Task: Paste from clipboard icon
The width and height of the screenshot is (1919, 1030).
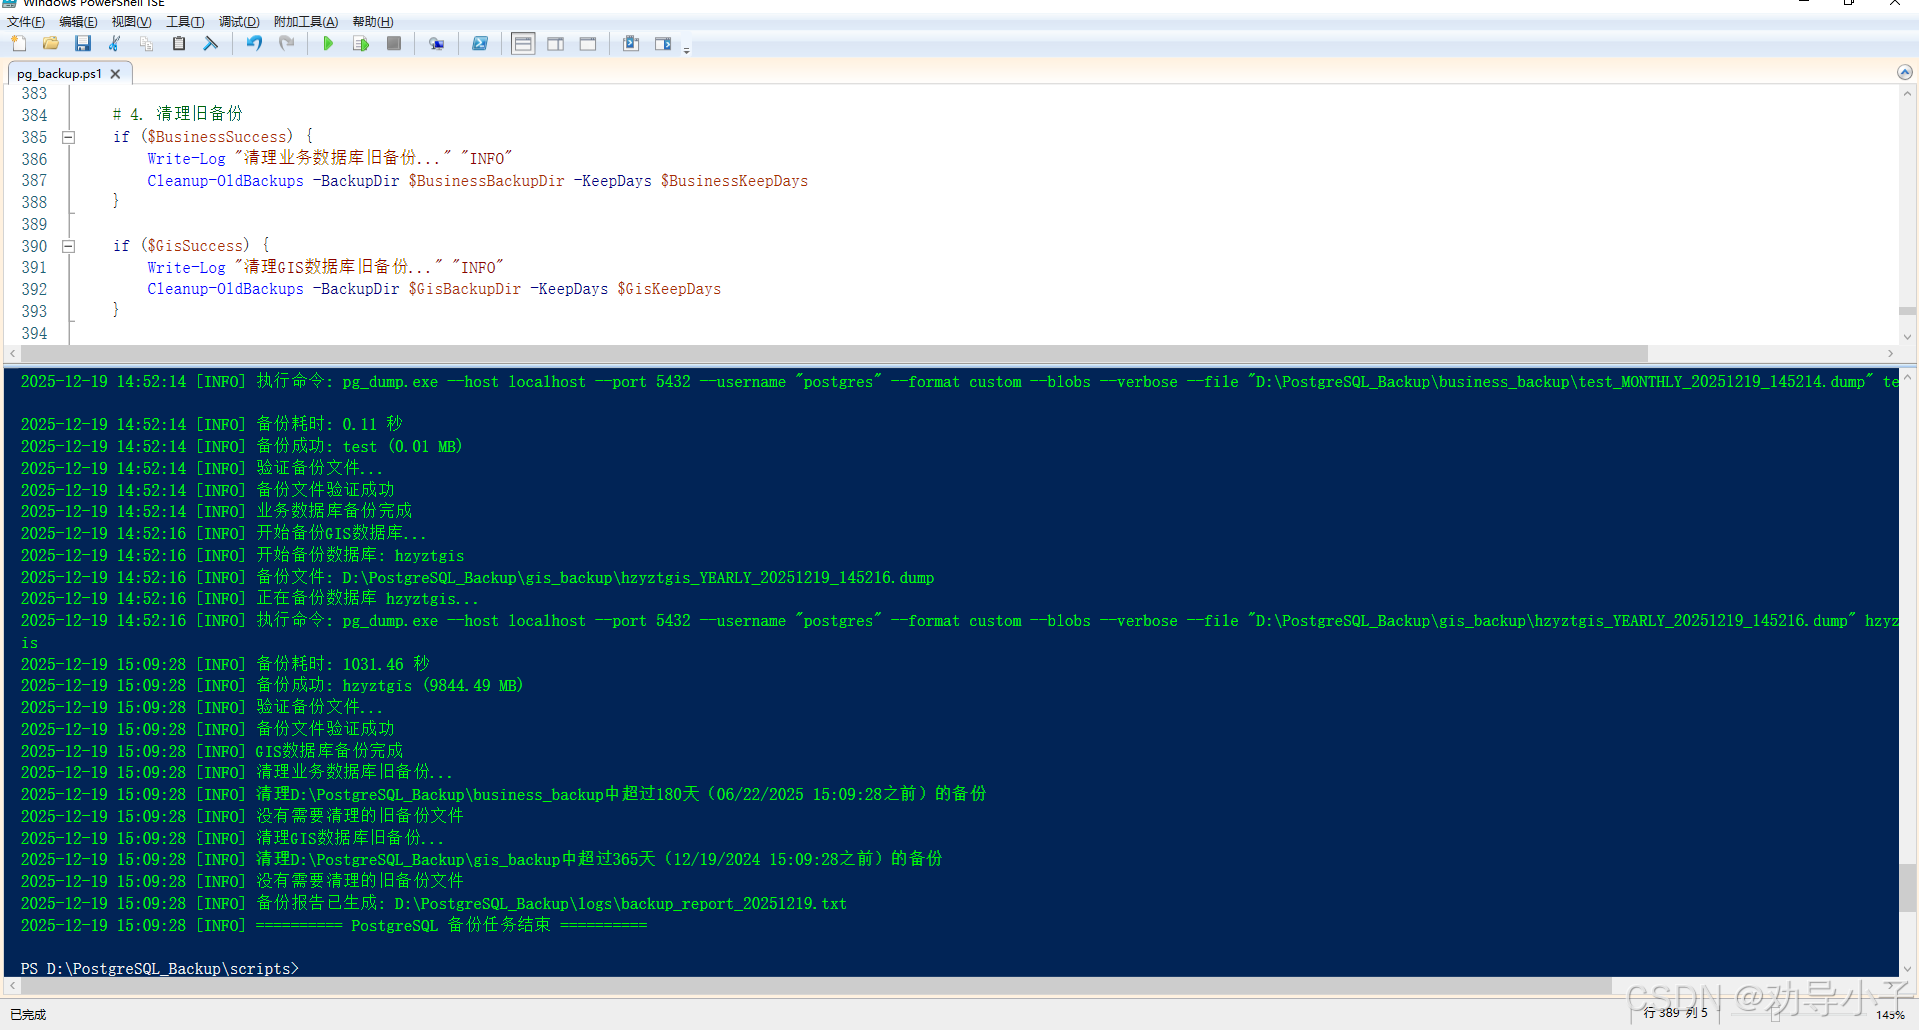Action: point(179,43)
